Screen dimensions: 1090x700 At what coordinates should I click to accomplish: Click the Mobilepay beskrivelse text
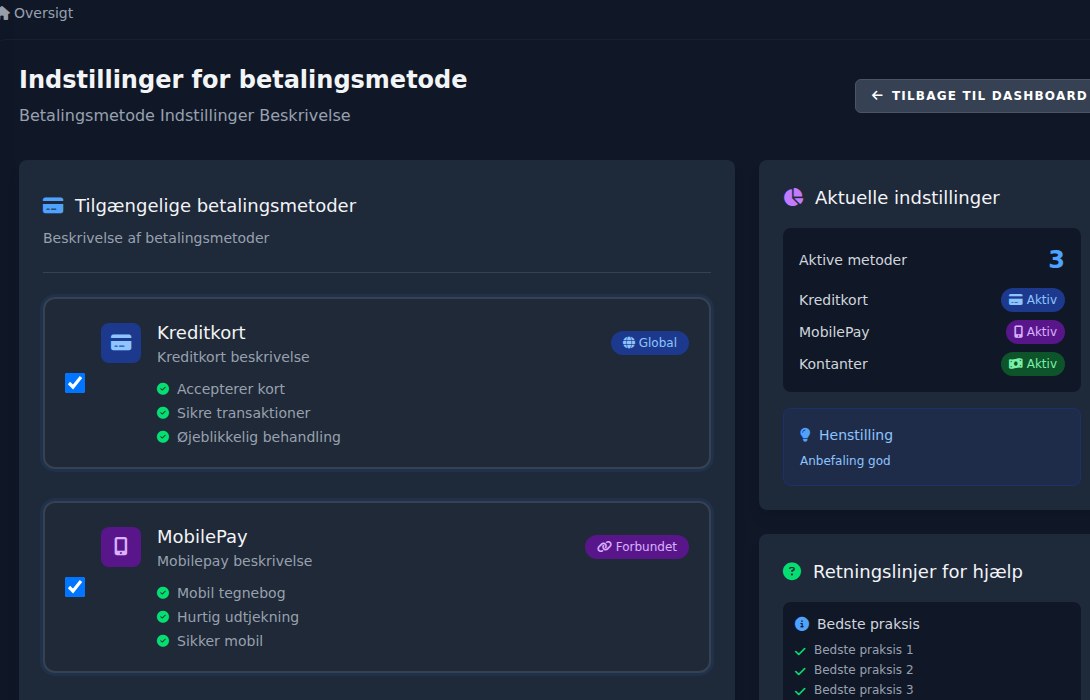point(234,561)
